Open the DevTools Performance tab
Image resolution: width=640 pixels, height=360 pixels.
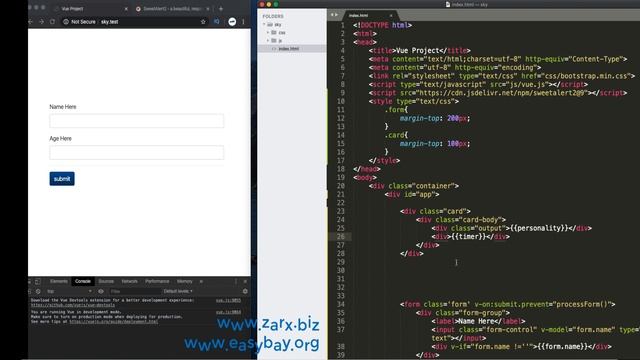tap(157, 282)
